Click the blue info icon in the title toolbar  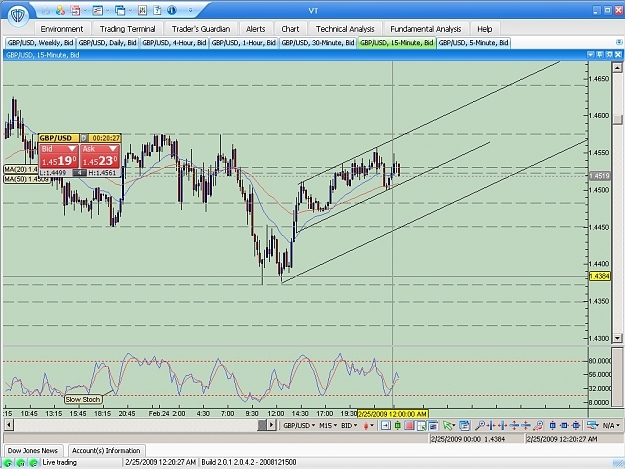(x=172, y=10)
